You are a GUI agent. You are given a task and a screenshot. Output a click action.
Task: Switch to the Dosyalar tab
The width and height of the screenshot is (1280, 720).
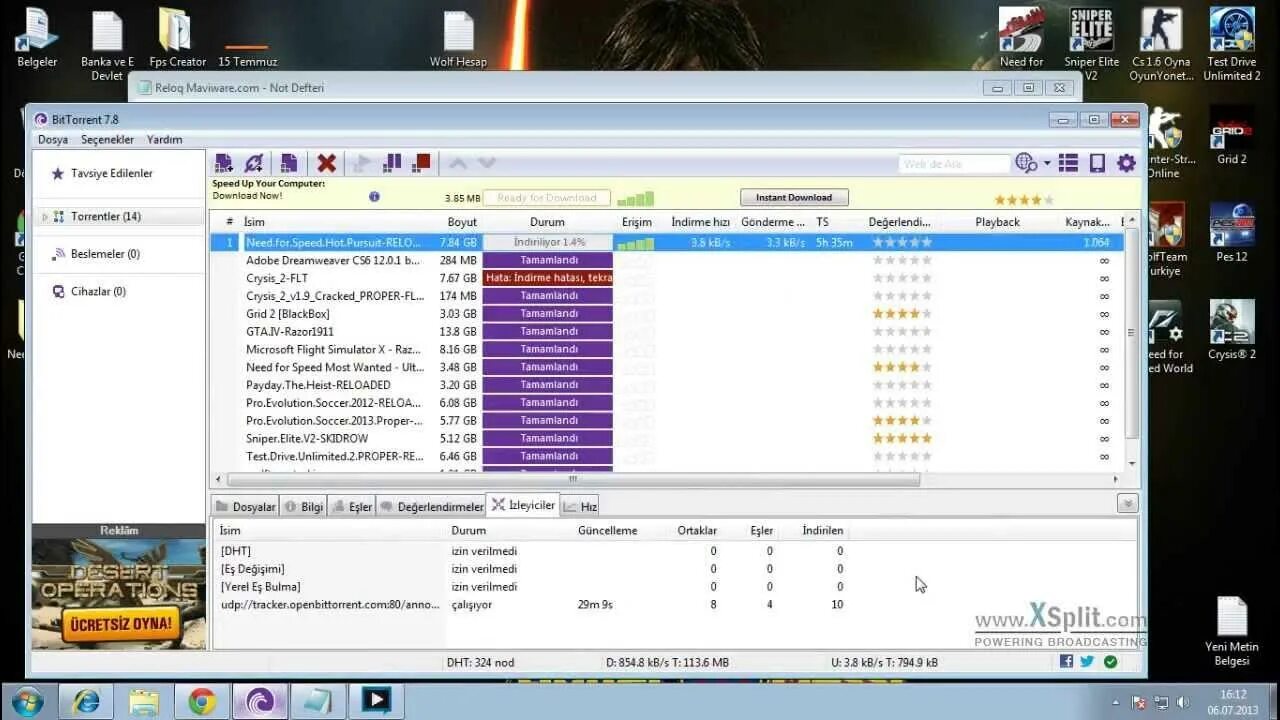click(245, 507)
